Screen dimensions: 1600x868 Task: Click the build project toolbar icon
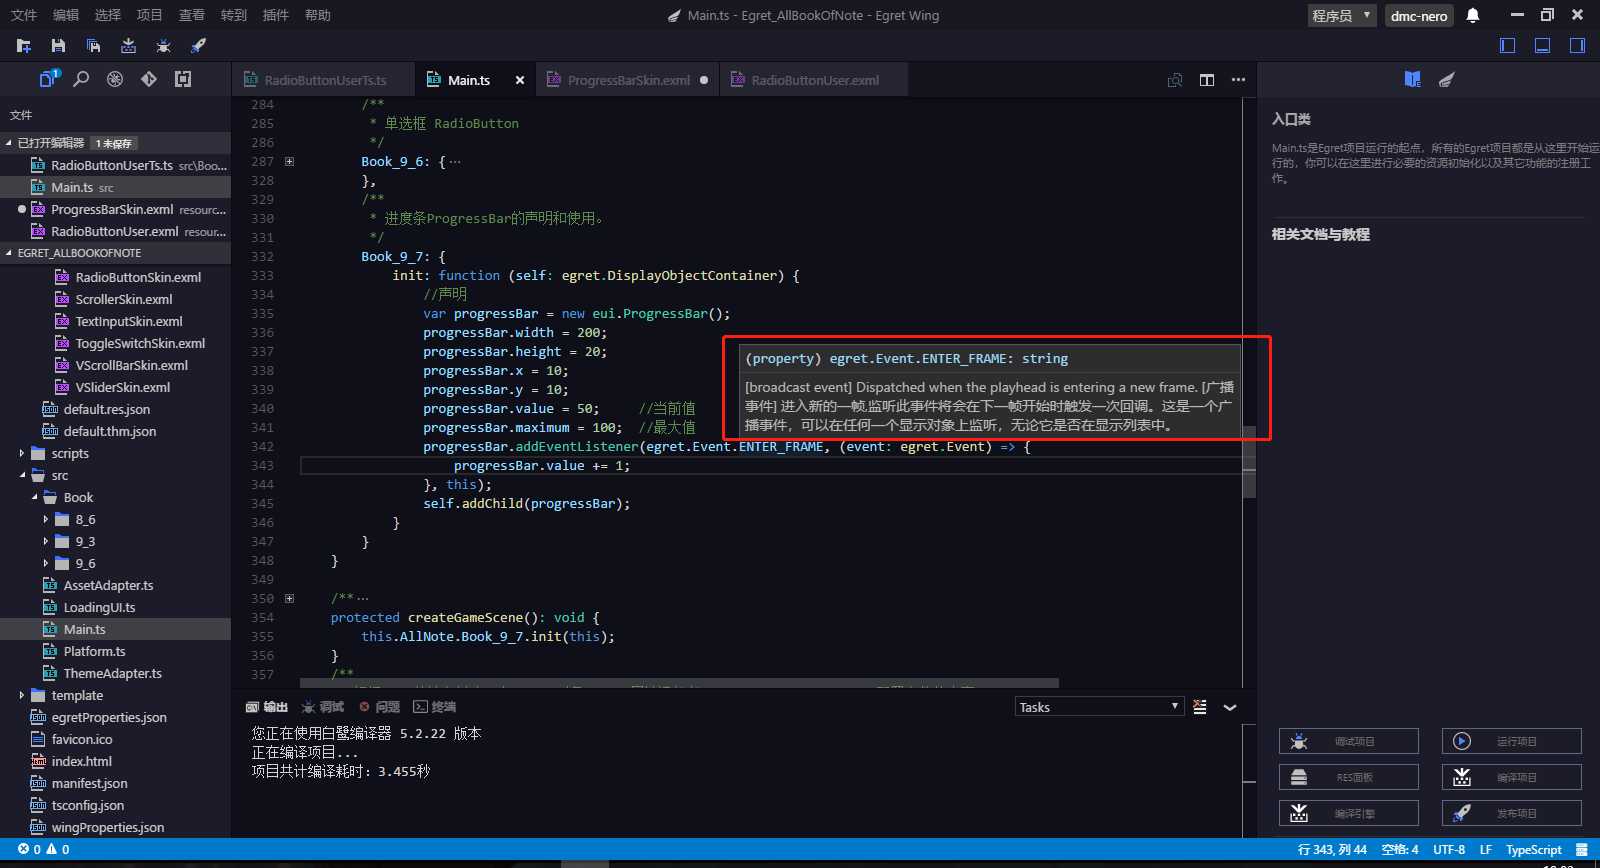[x=128, y=46]
